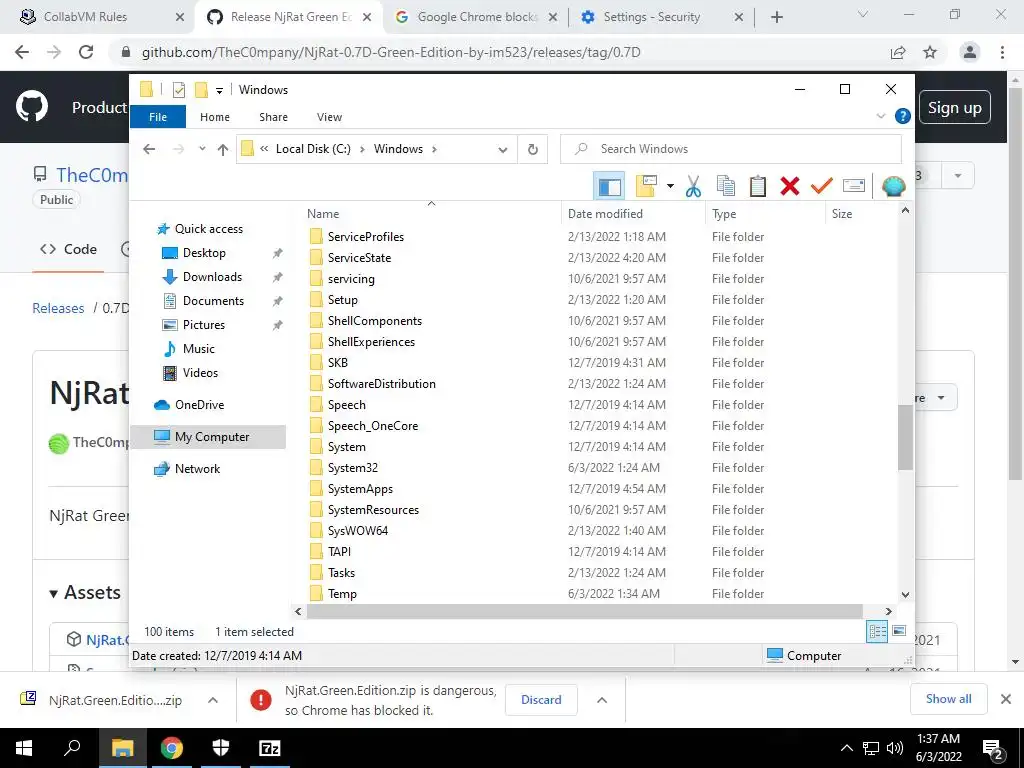Click the Properties quick access toolbar icon
Image resolution: width=1024 pixels, height=768 pixels.
point(179,90)
